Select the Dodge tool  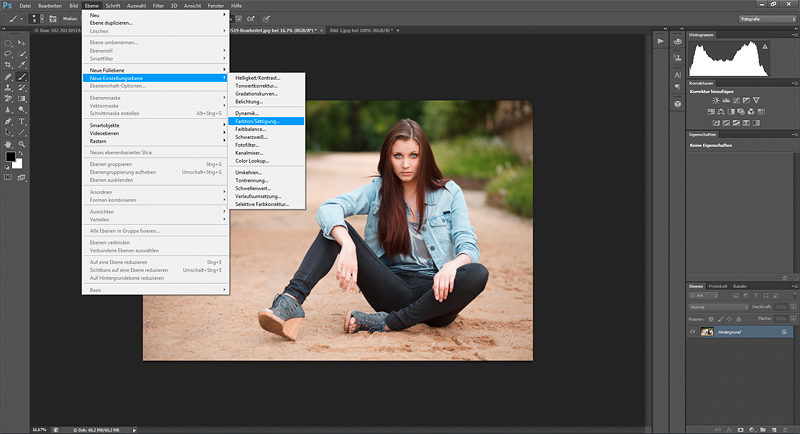pos(21,110)
